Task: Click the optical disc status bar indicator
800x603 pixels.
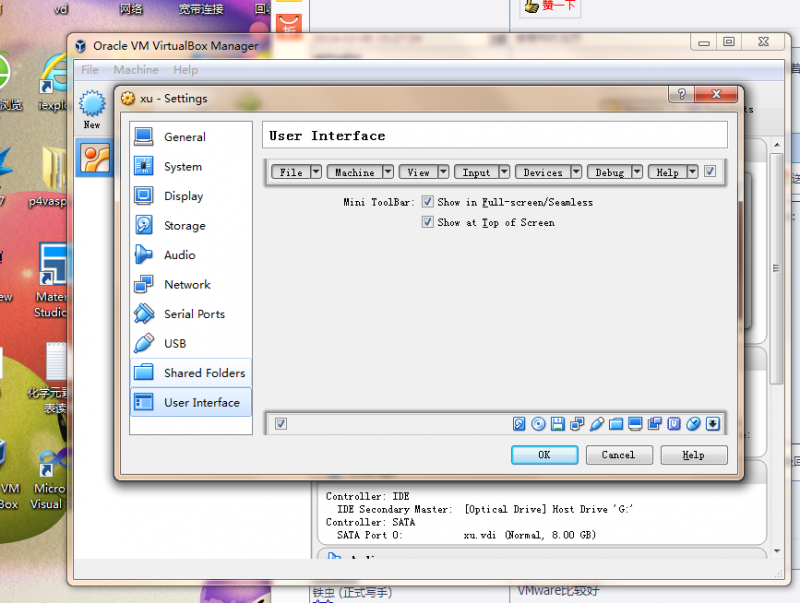Action: (538, 424)
